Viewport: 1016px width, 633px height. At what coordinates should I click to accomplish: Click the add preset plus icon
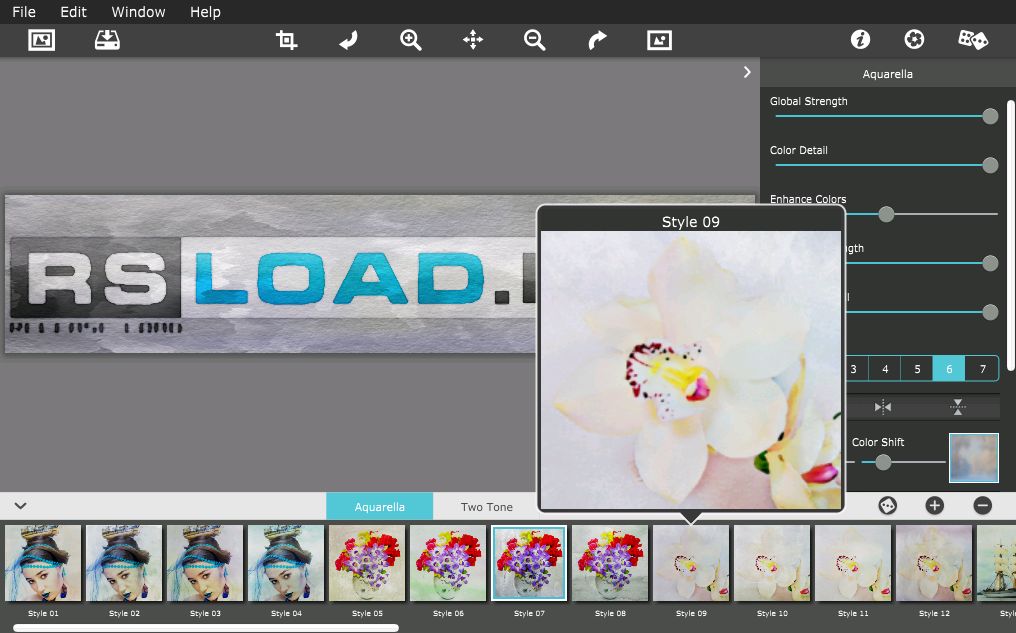point(934,505)
